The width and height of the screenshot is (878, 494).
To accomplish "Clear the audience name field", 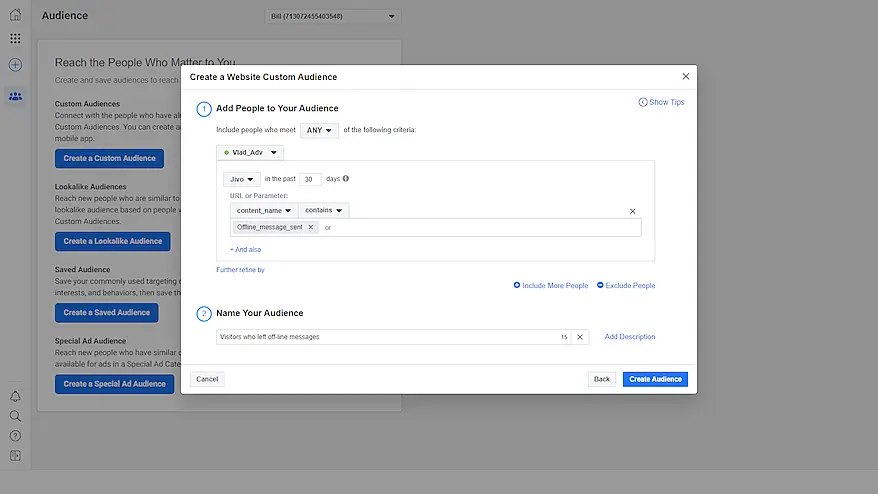I will 579,337.
